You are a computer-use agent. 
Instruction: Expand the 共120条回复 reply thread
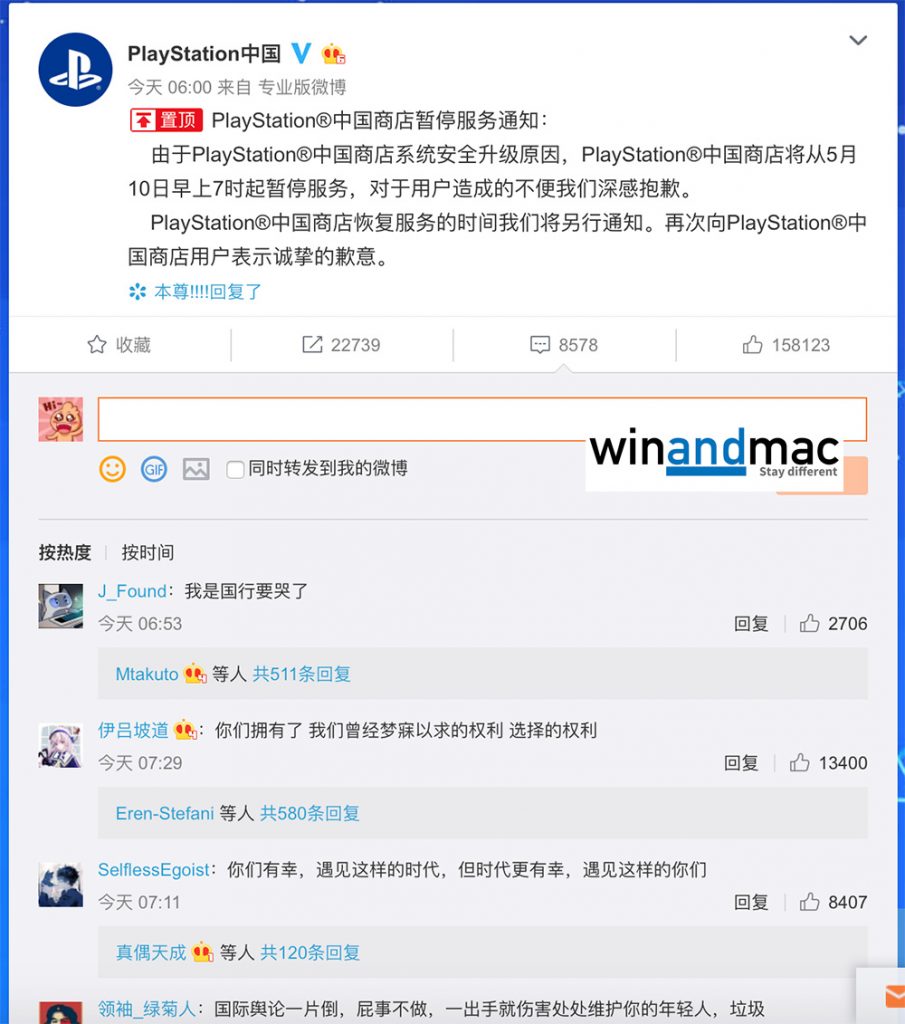[310, 952]
